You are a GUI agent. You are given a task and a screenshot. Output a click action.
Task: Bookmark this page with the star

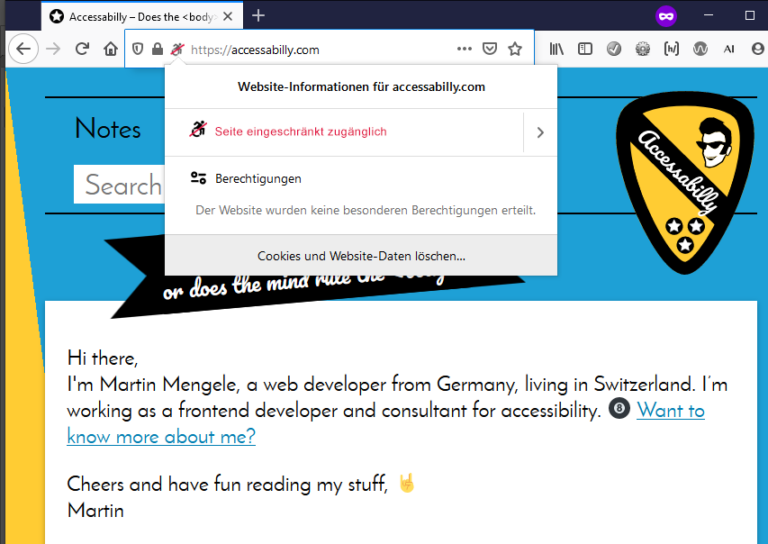pos(515,48)
